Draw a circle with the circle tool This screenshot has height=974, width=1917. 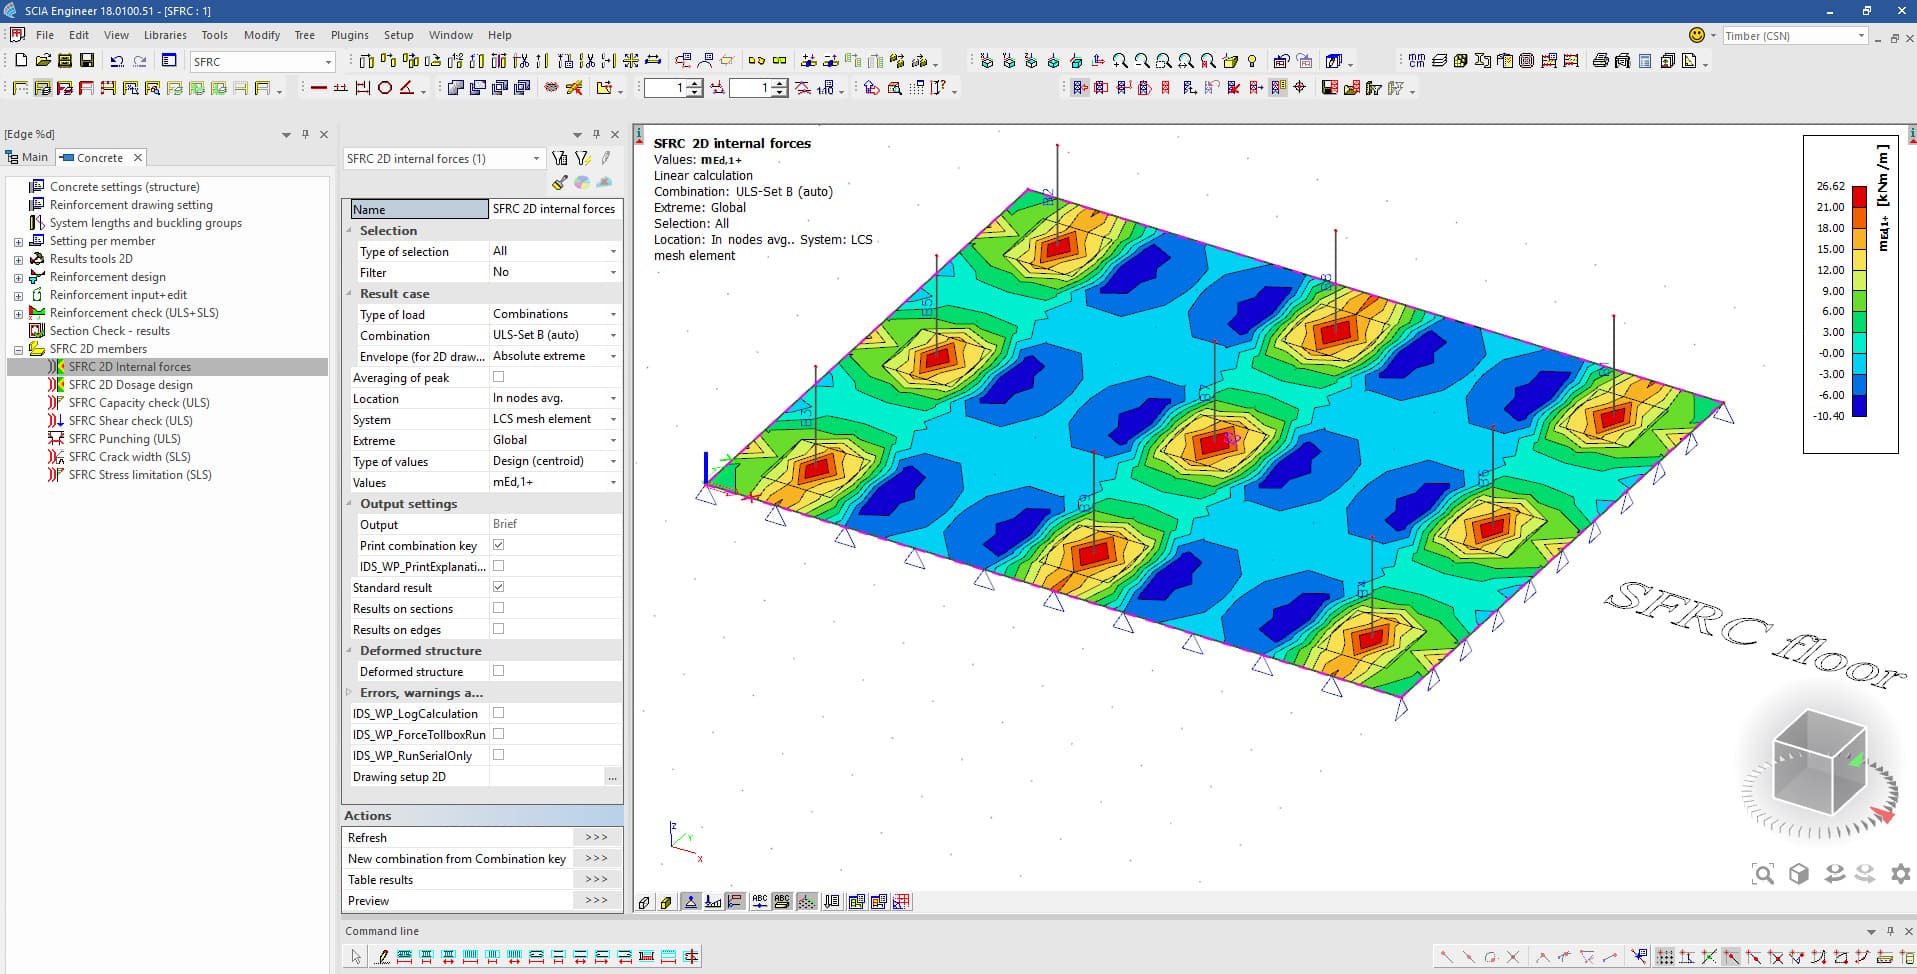[384, 88]
